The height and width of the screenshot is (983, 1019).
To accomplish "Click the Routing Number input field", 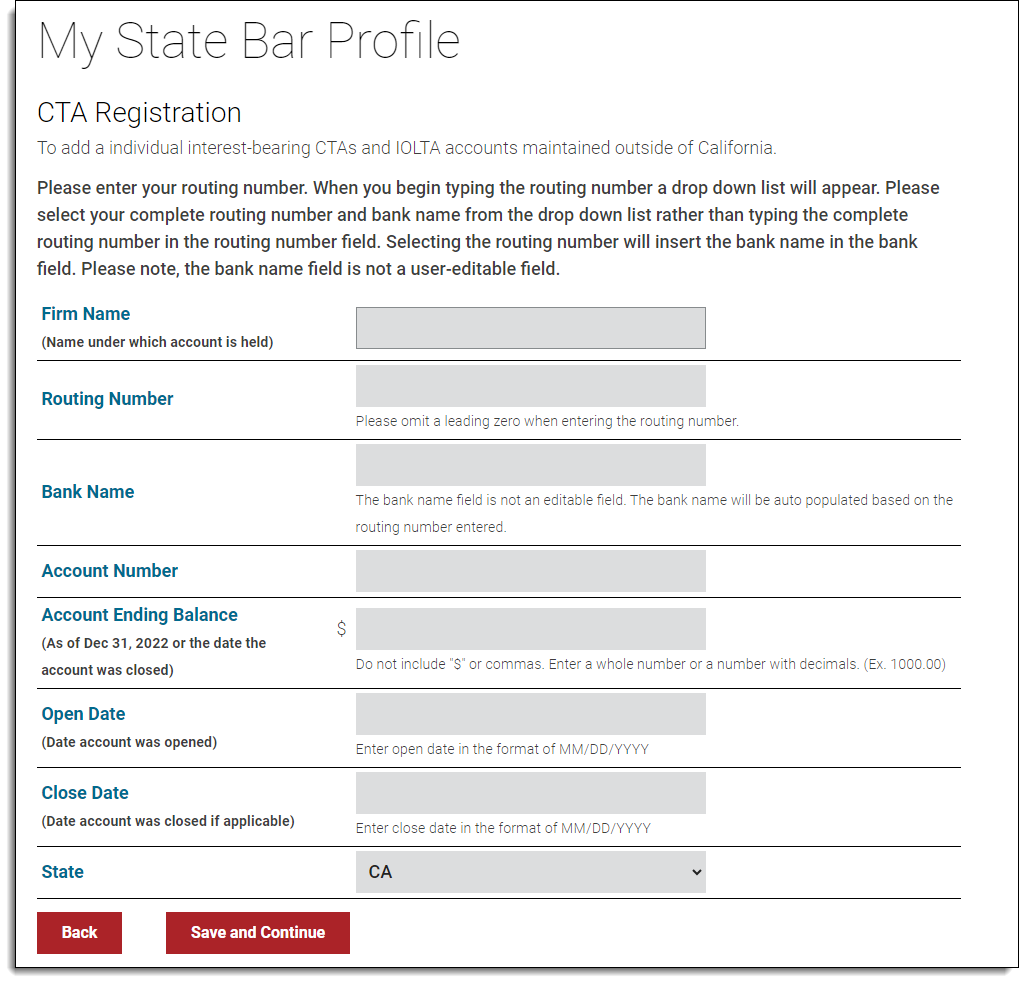I will point(530,386).
